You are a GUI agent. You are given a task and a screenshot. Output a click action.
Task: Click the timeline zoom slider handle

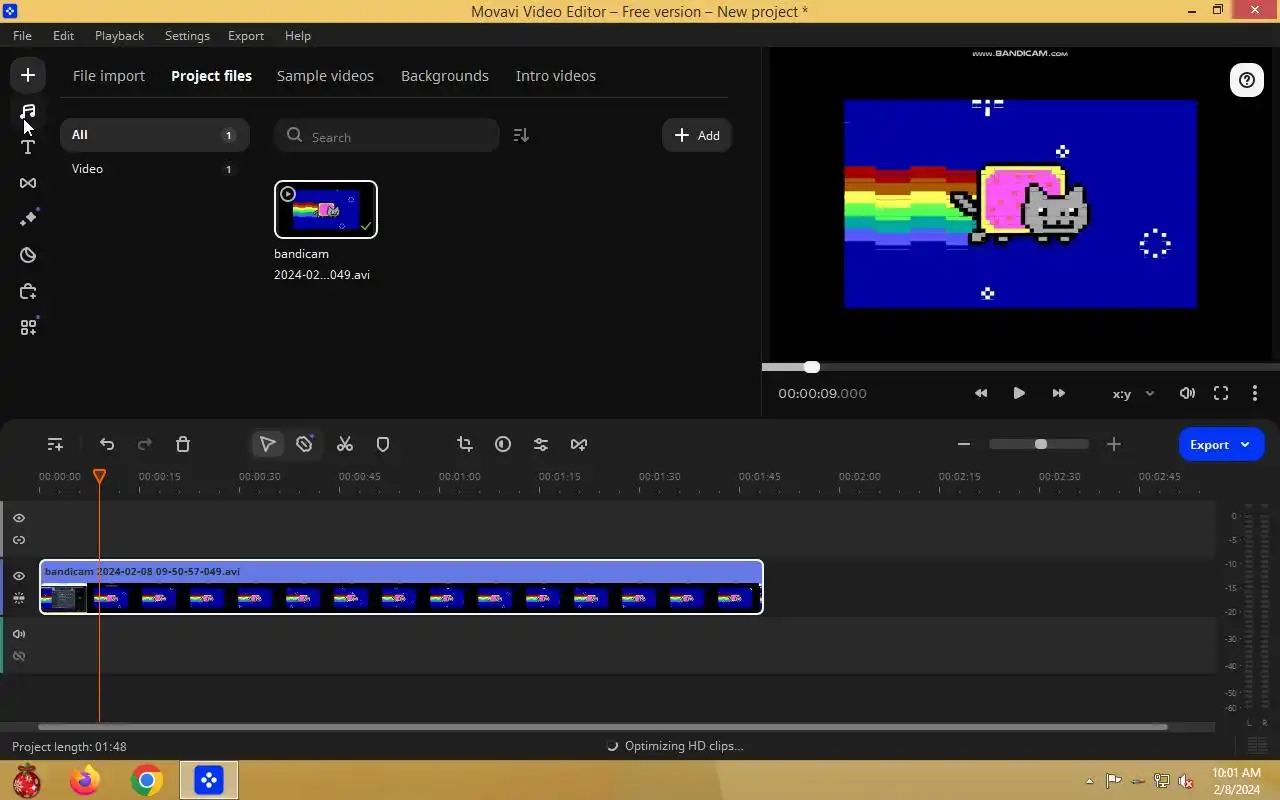pyautogui.click(x=1040, y=444)
